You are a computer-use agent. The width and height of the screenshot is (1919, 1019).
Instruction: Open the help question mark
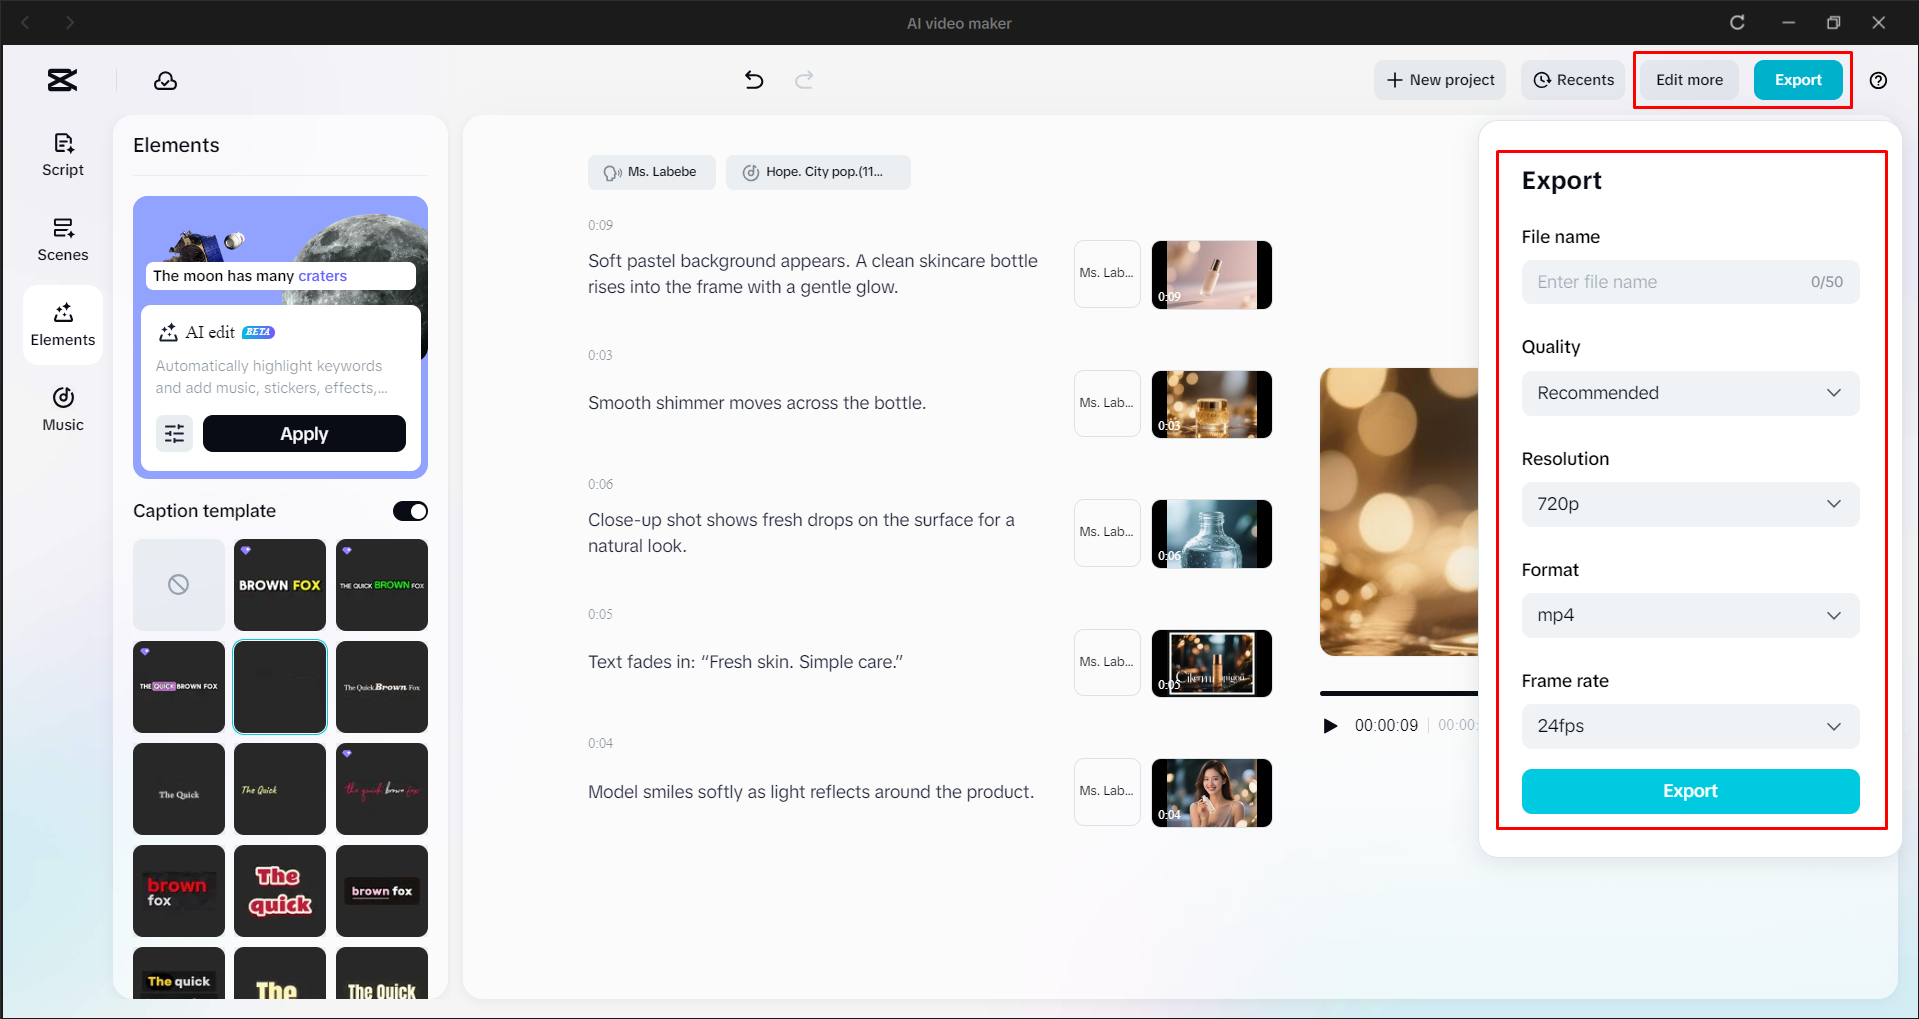coord(1879,80)
